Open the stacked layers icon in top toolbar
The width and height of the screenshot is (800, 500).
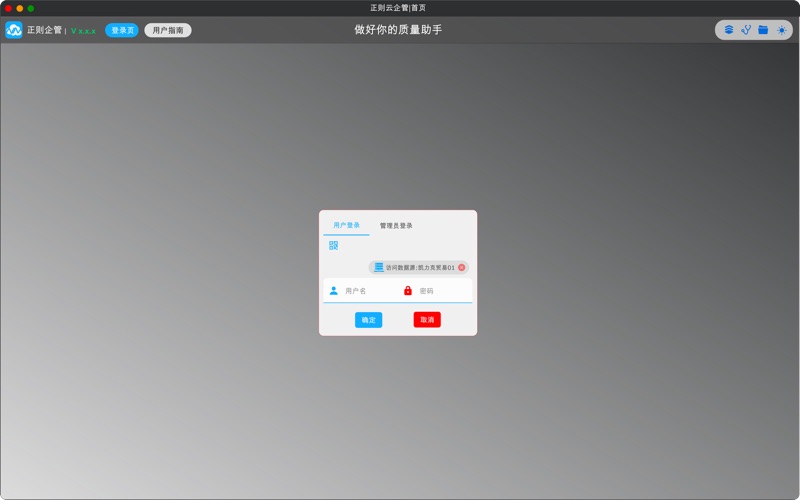click(x=729, y=30)
